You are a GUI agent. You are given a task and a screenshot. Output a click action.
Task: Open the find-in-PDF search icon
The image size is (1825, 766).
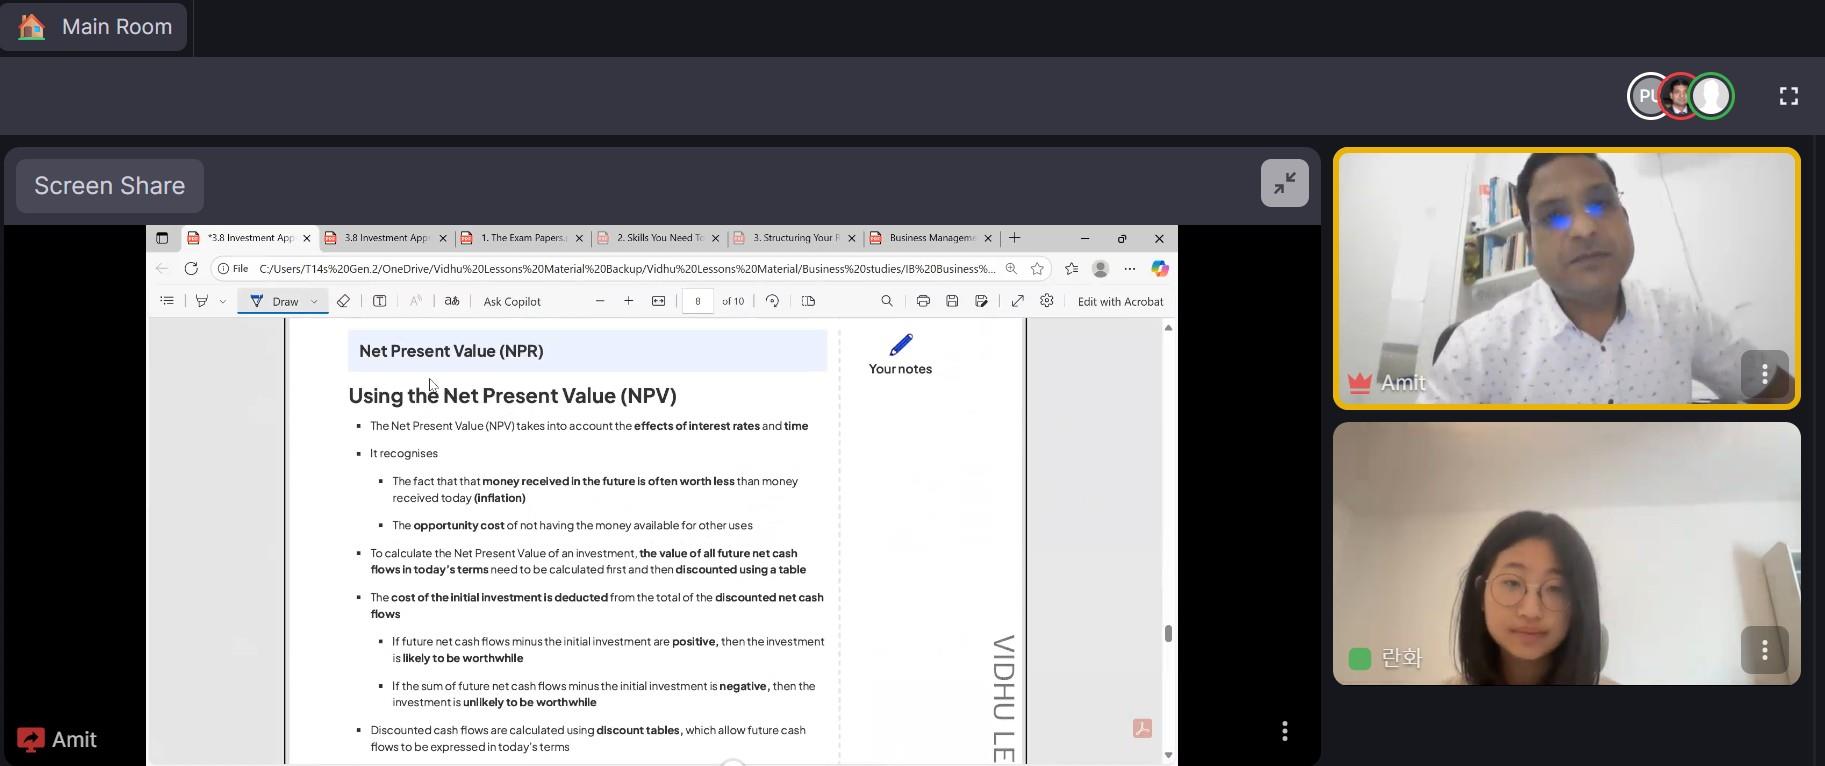pos(886,301)
